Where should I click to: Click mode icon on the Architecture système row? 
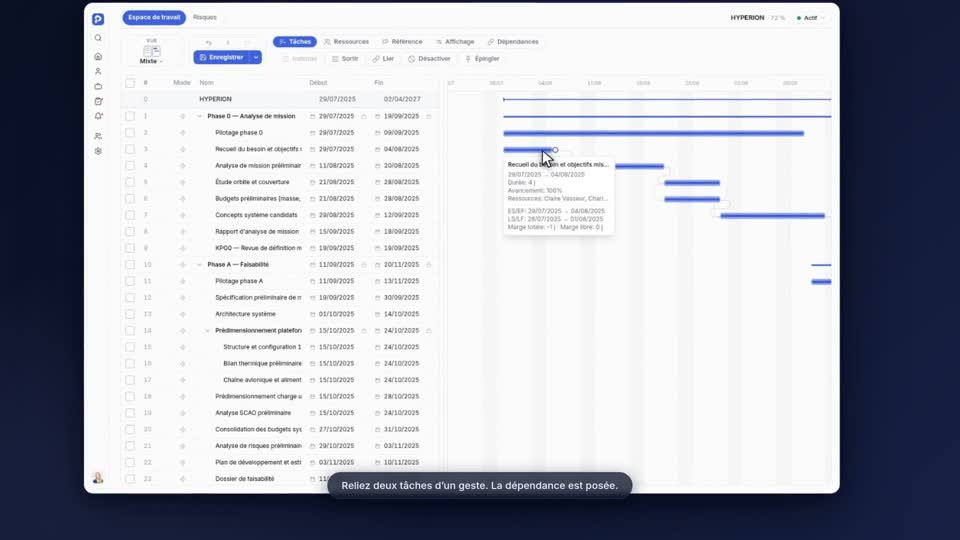click(x=182, y=314)
